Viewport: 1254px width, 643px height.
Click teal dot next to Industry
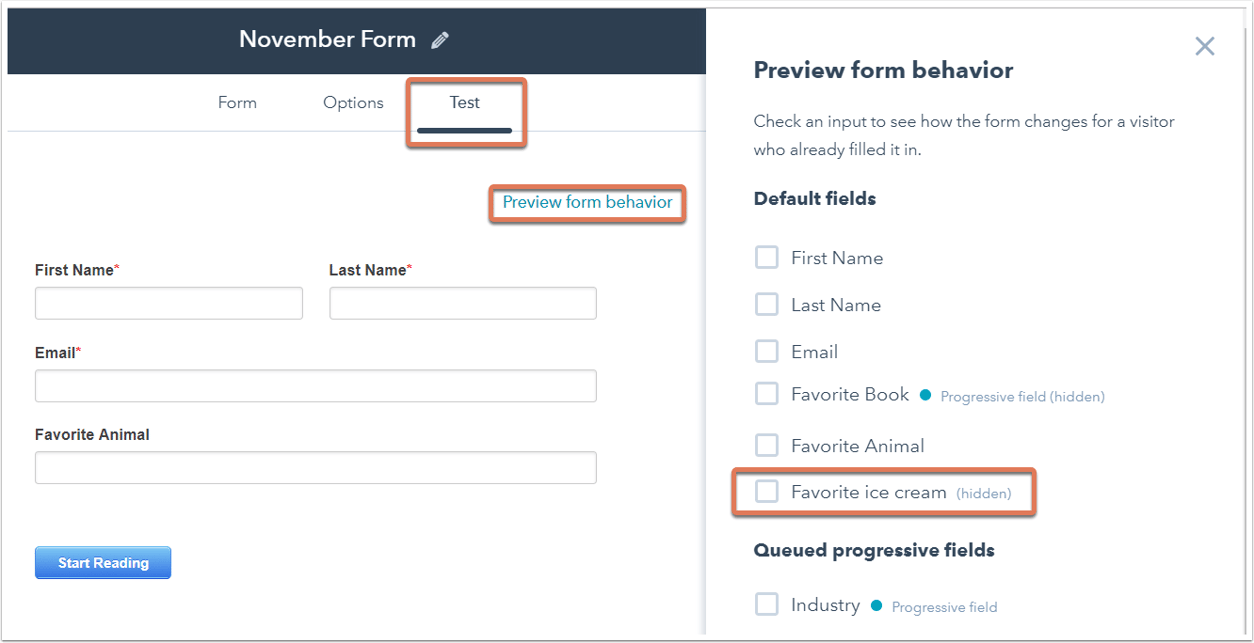pos(876,606)
